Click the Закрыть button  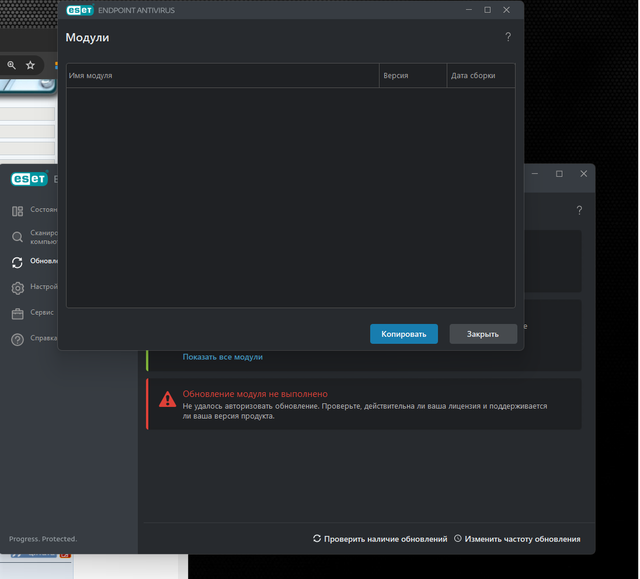point(483,334)
